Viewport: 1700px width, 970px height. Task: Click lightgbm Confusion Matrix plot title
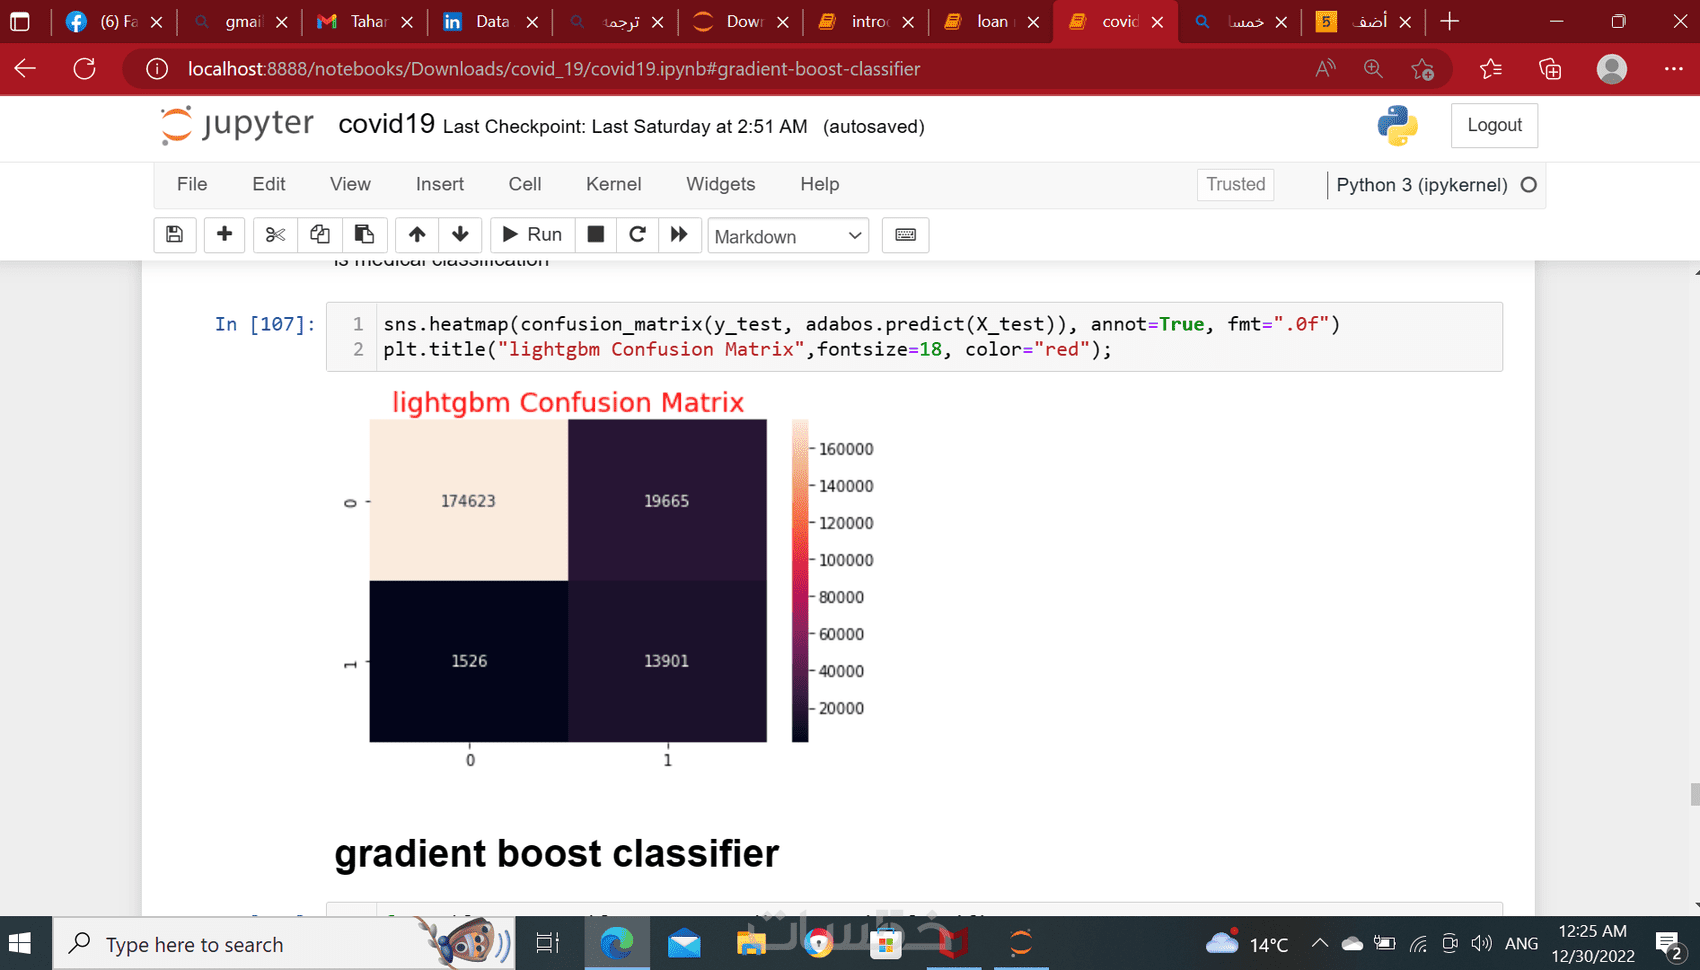coord(567,402)
